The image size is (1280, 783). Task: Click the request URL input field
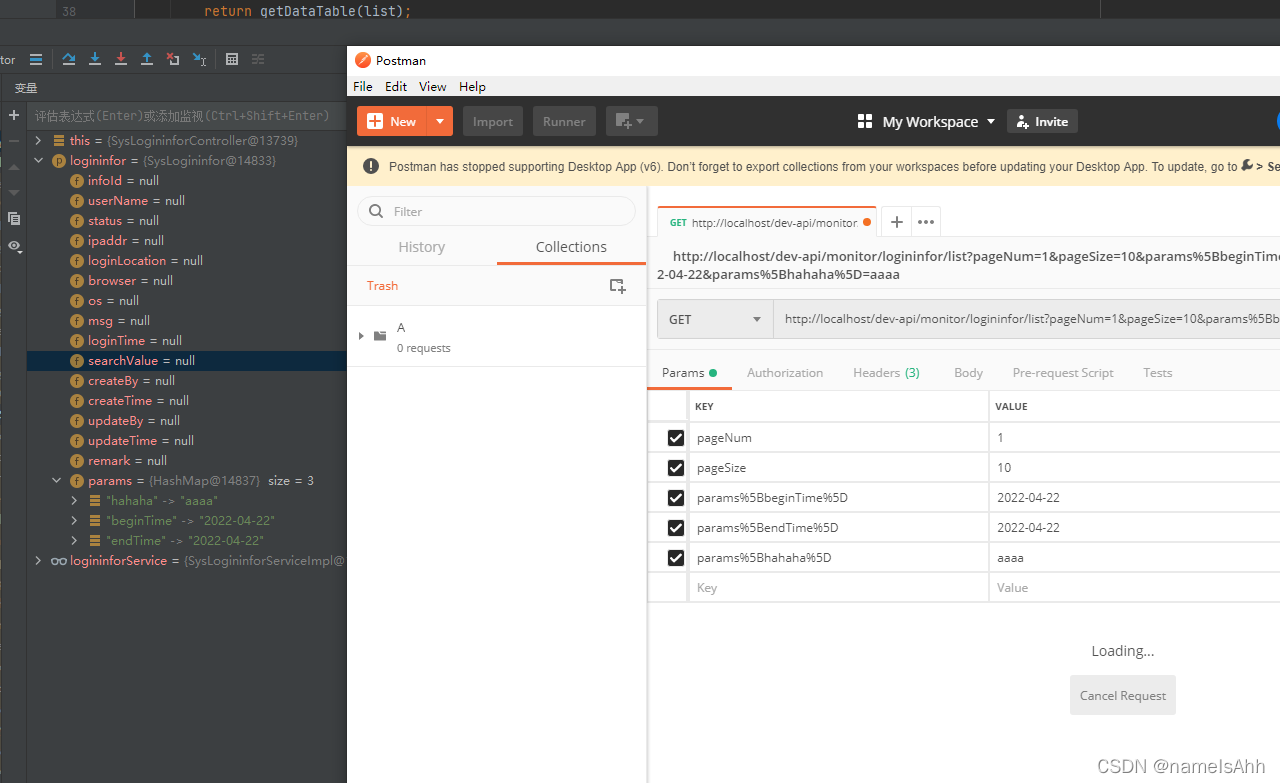1027,320
